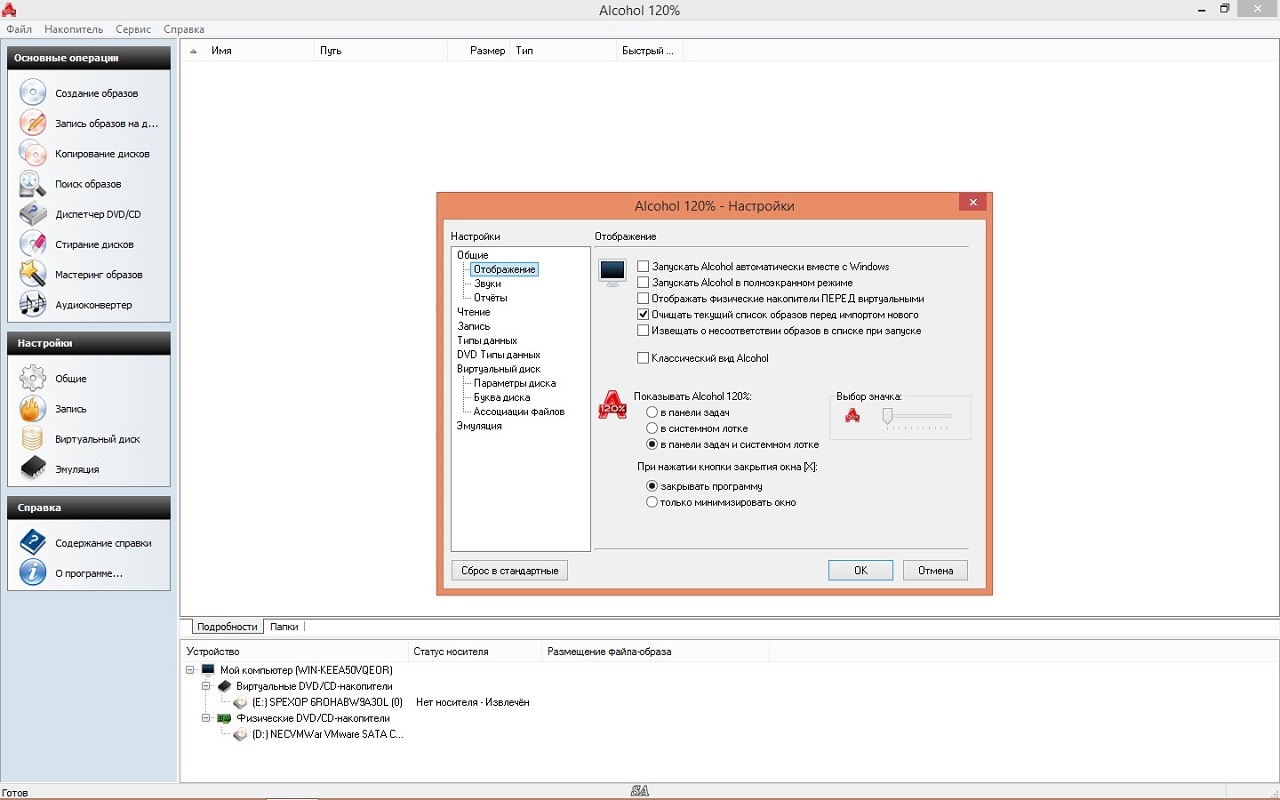Viewport: 1280px width, 800px height.
Task: Click the Содержание справки help icon
Action: point(33,543)
